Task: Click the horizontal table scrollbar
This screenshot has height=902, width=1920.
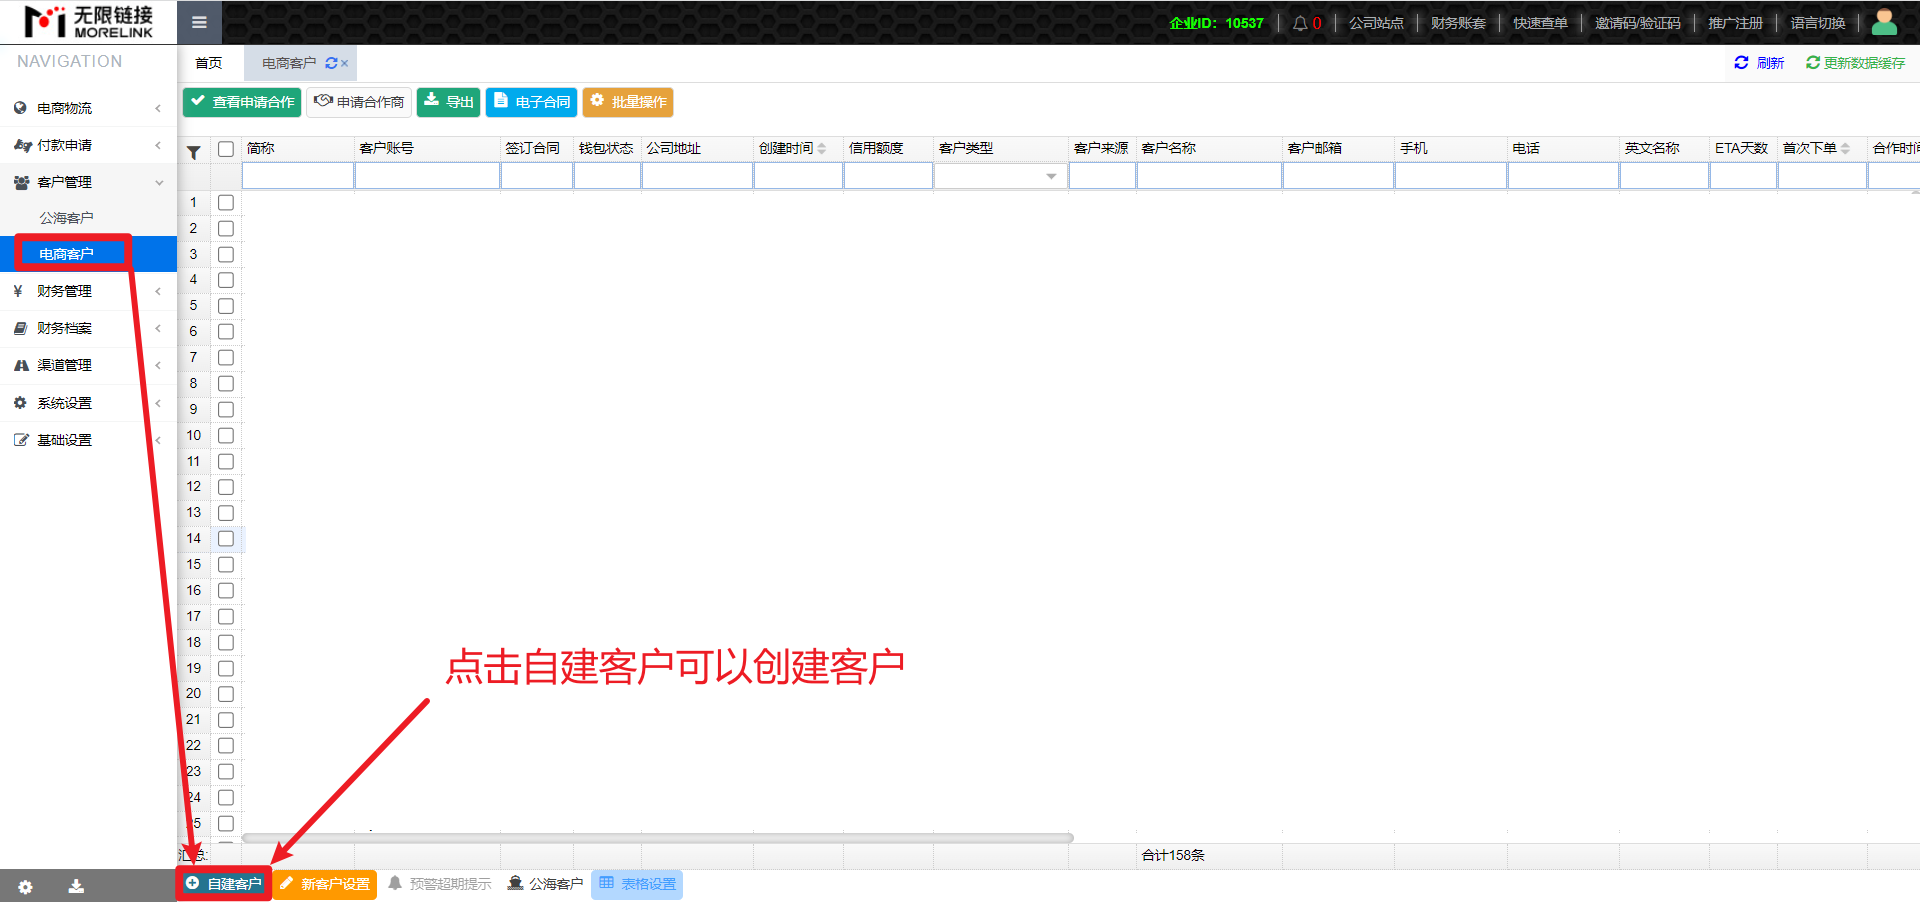Action: point(657,838)
